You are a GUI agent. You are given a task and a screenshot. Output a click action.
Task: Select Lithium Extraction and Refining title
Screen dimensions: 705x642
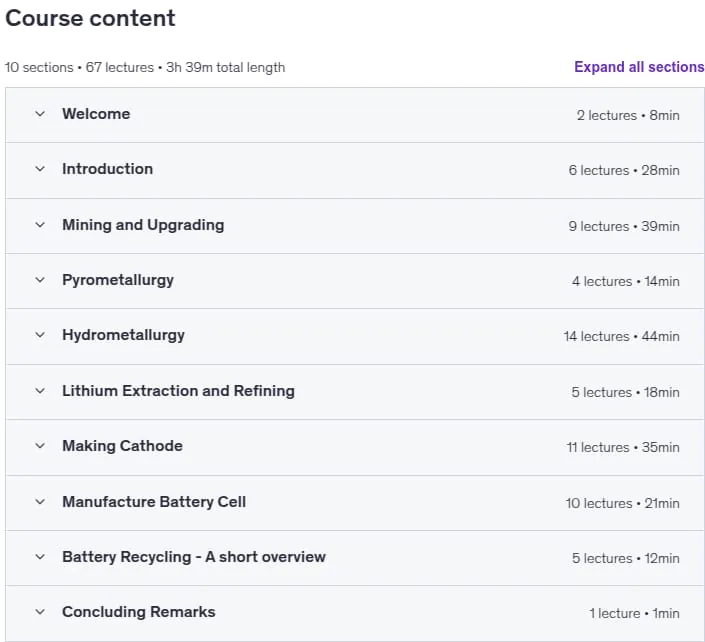click(178, 391)
